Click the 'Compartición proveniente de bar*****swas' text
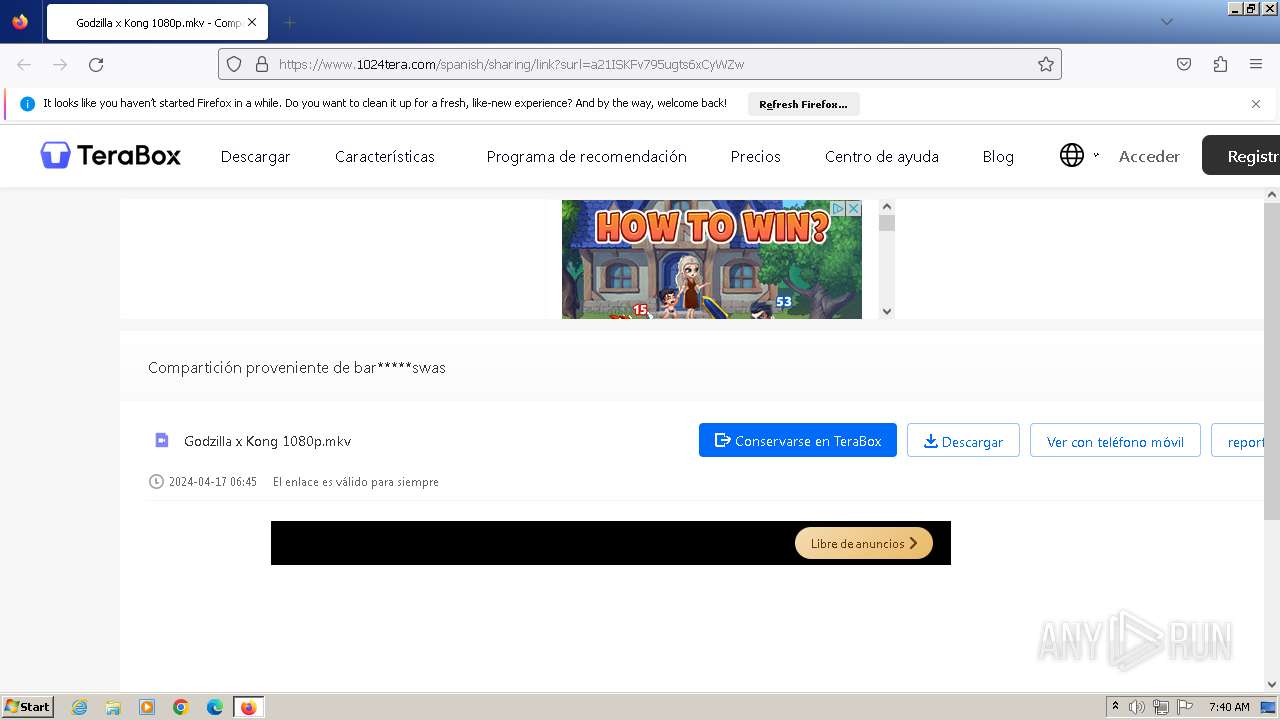1280x720 pixels. coord(297,367)
